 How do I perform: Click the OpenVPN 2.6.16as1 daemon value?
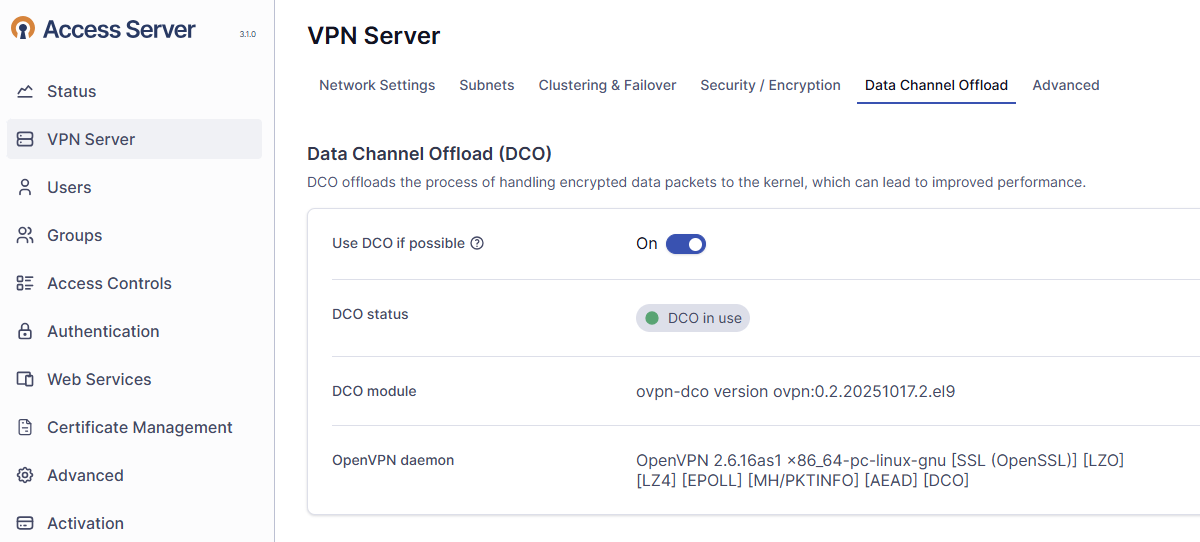pos(880,470)
